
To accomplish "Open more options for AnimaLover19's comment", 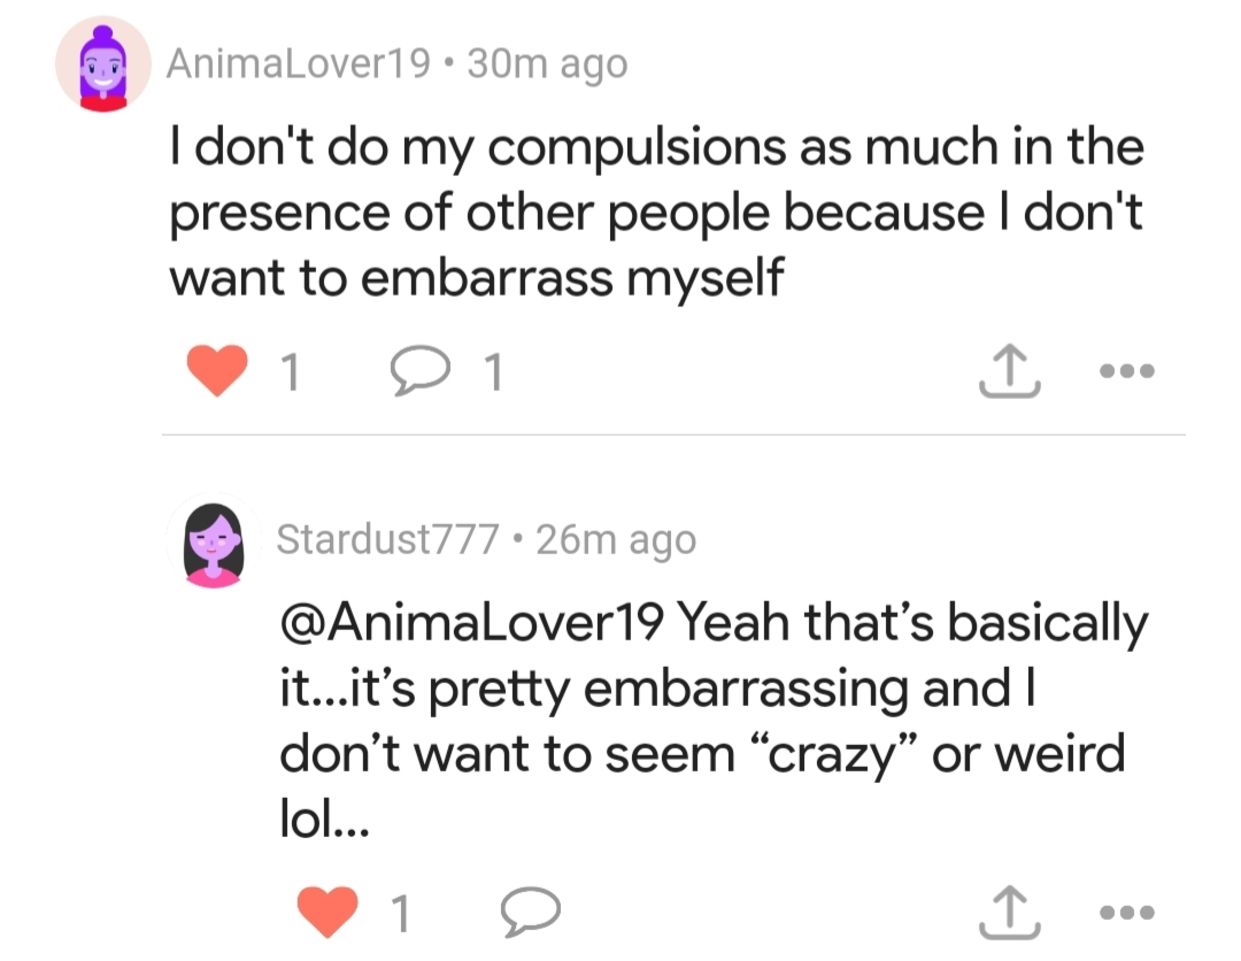I will [1127, 371].
